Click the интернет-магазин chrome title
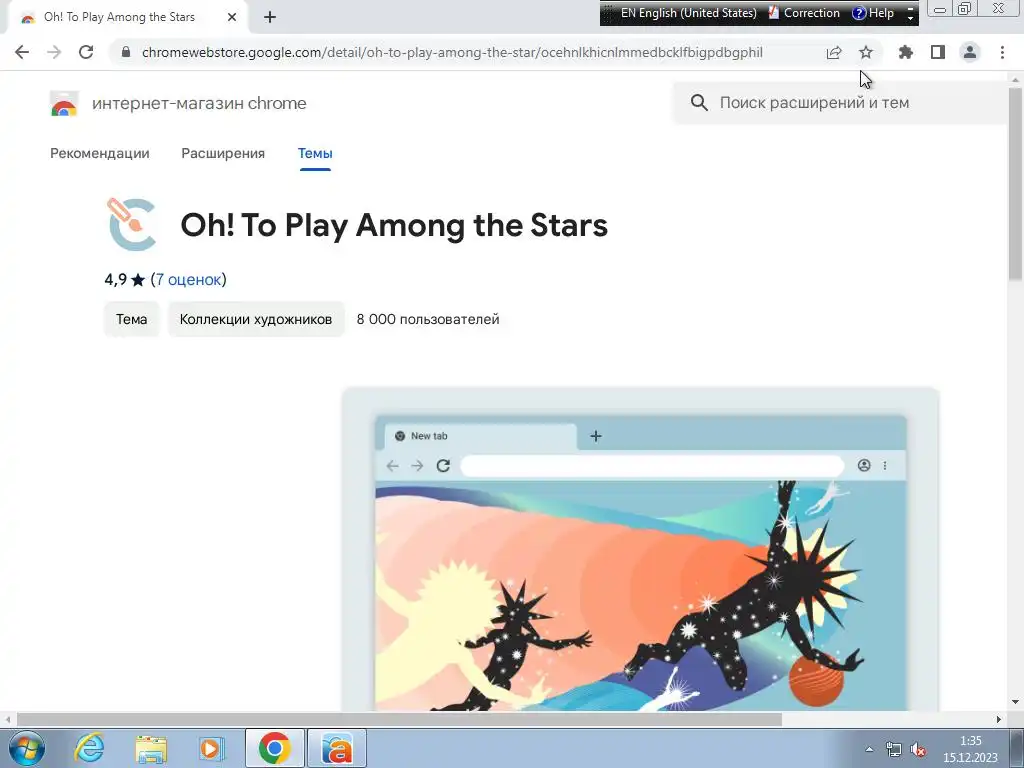Viewport: 1024px width, 768px height. (199, 103)
